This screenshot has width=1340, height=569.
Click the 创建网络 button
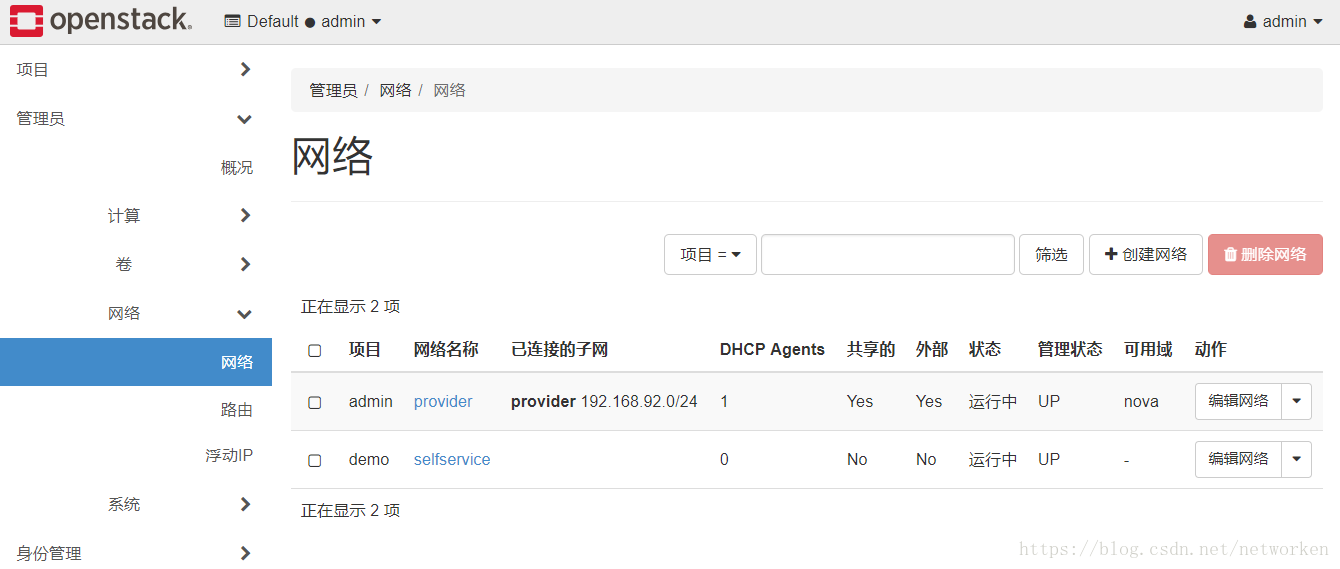tap(1145, 255)
